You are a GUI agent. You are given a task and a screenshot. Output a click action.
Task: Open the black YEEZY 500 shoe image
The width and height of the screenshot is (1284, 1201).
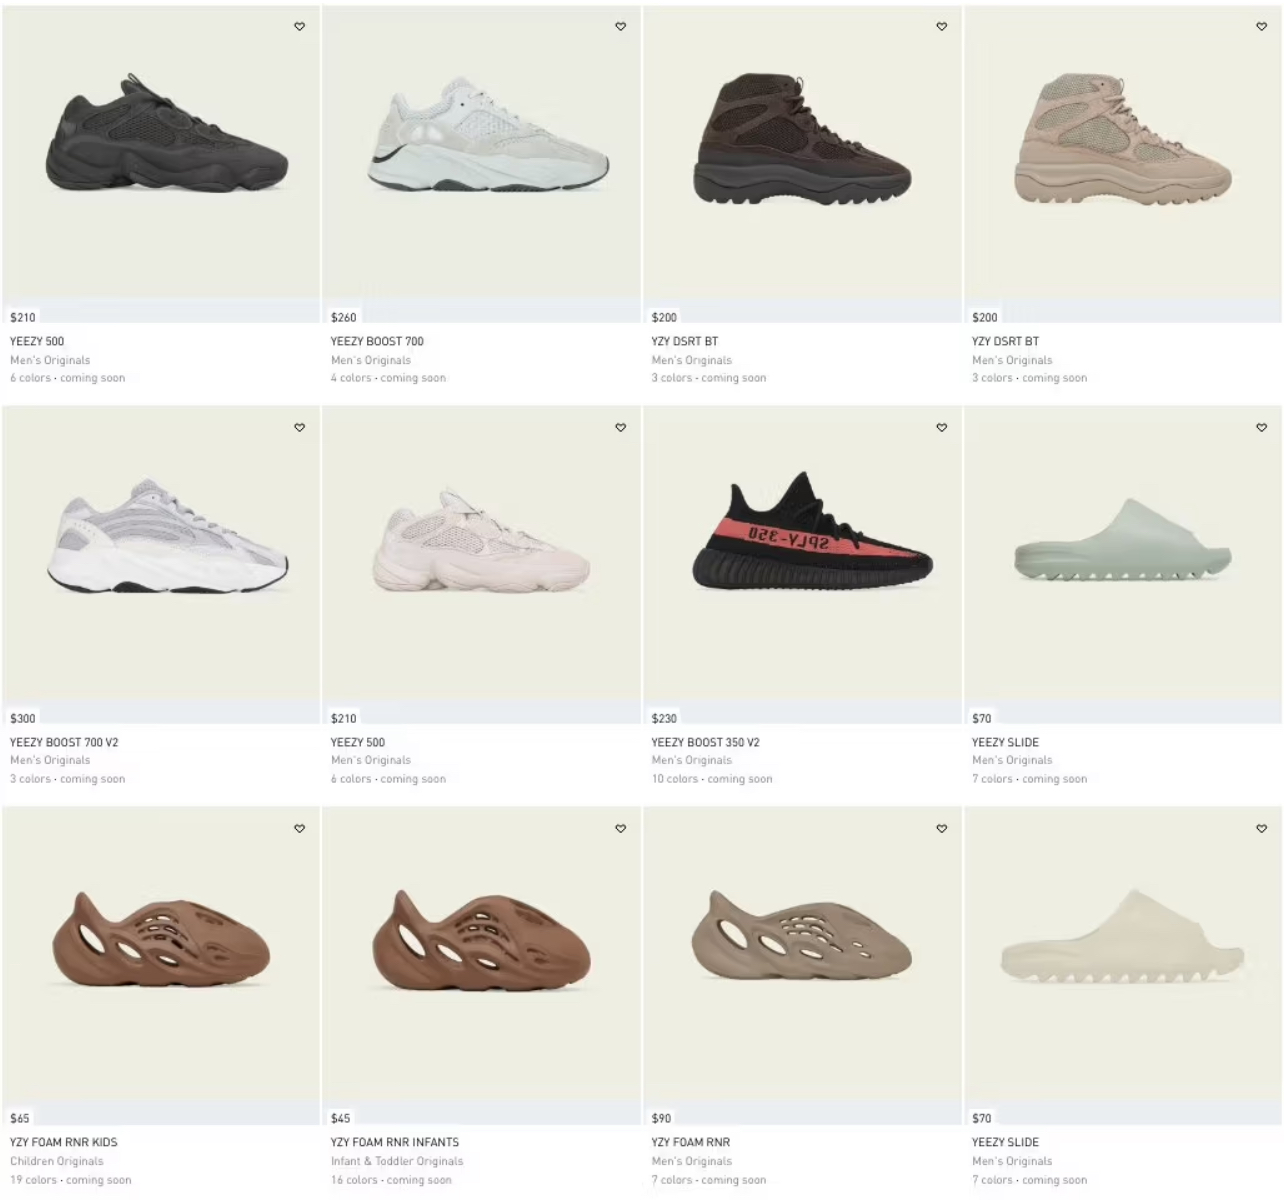click(x=167, y=132)
